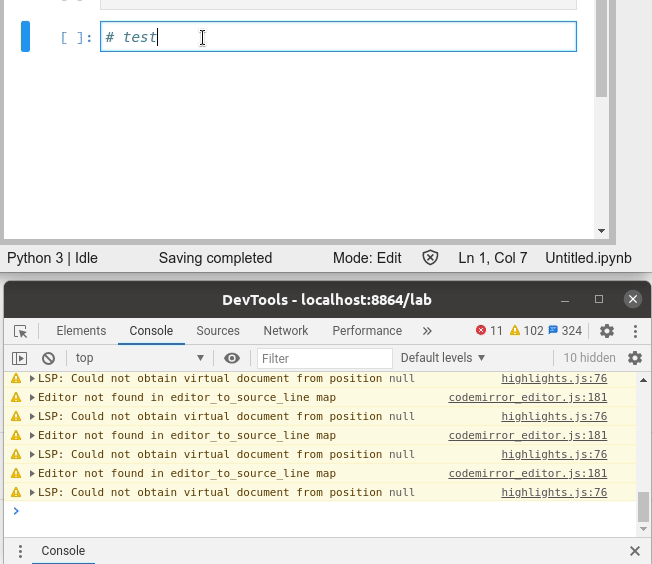The width and height of the screenshot is (652, 564).
Task: Open the drawer three-dot menu beside Console
Action: (x=20, y=551)
